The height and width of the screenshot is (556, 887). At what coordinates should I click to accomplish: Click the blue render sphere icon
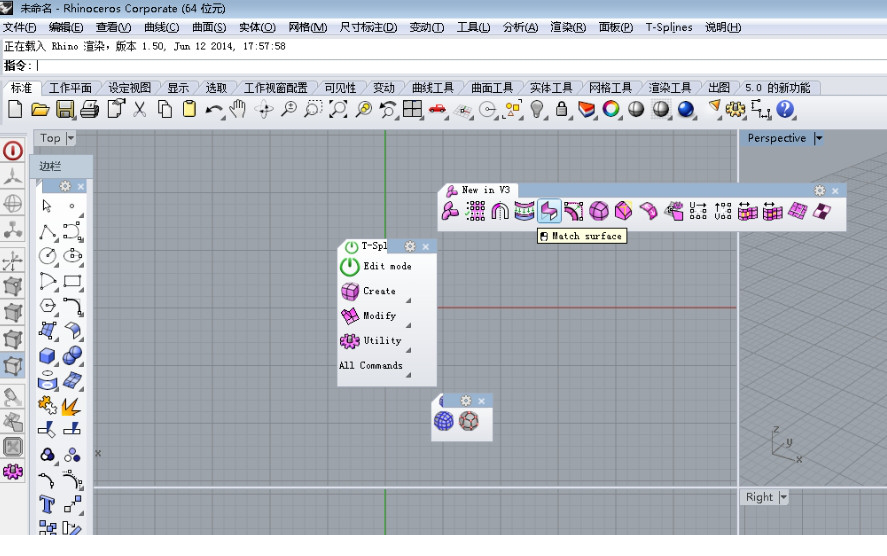[x=686, y=109]
